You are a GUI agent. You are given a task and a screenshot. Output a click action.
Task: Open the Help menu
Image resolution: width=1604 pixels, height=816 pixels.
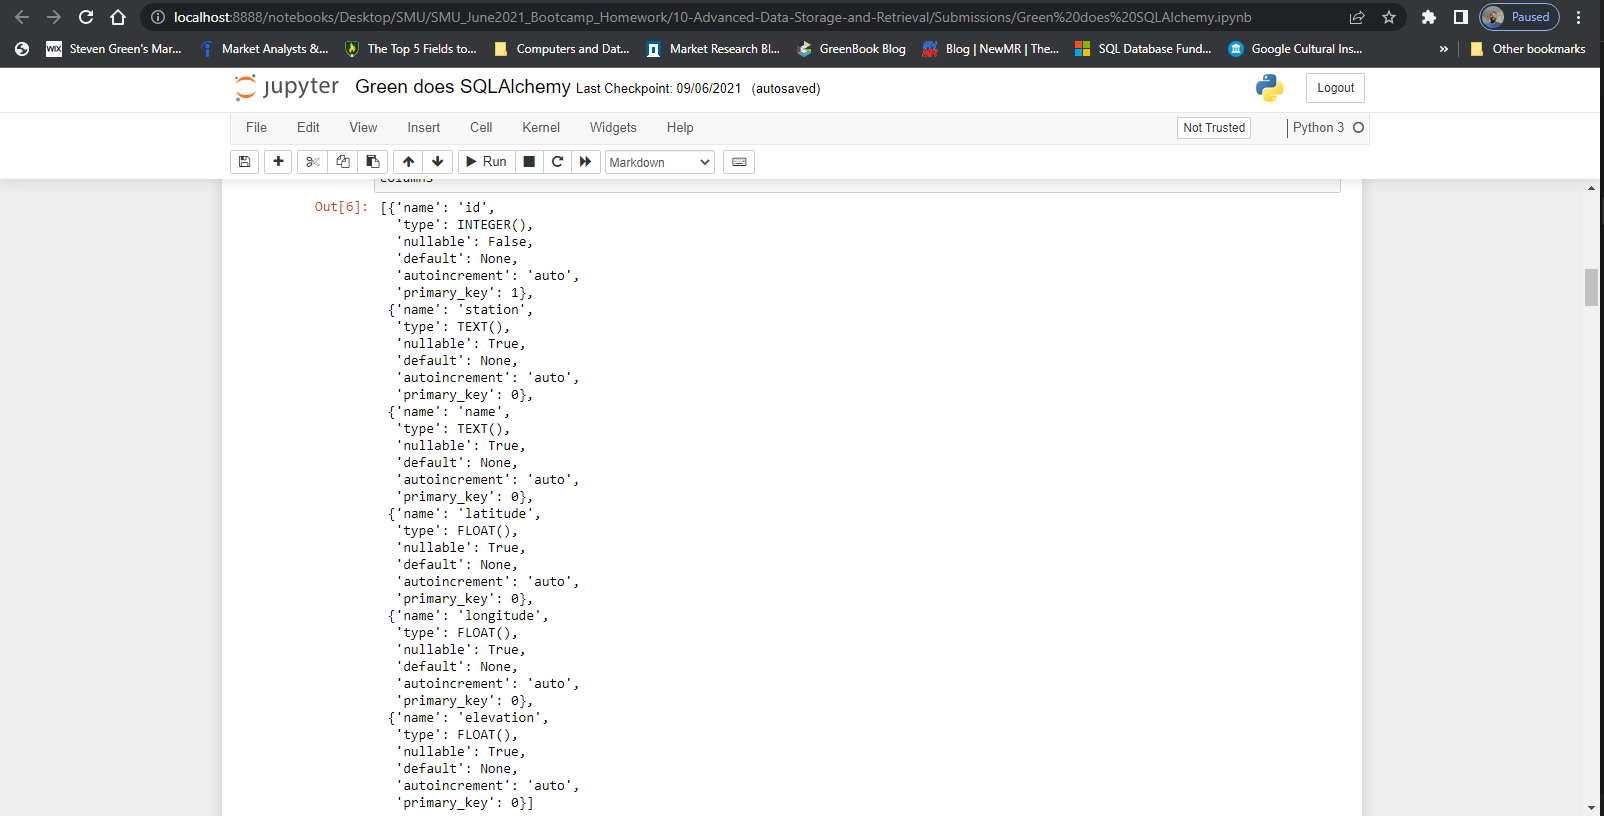[680, 128]
